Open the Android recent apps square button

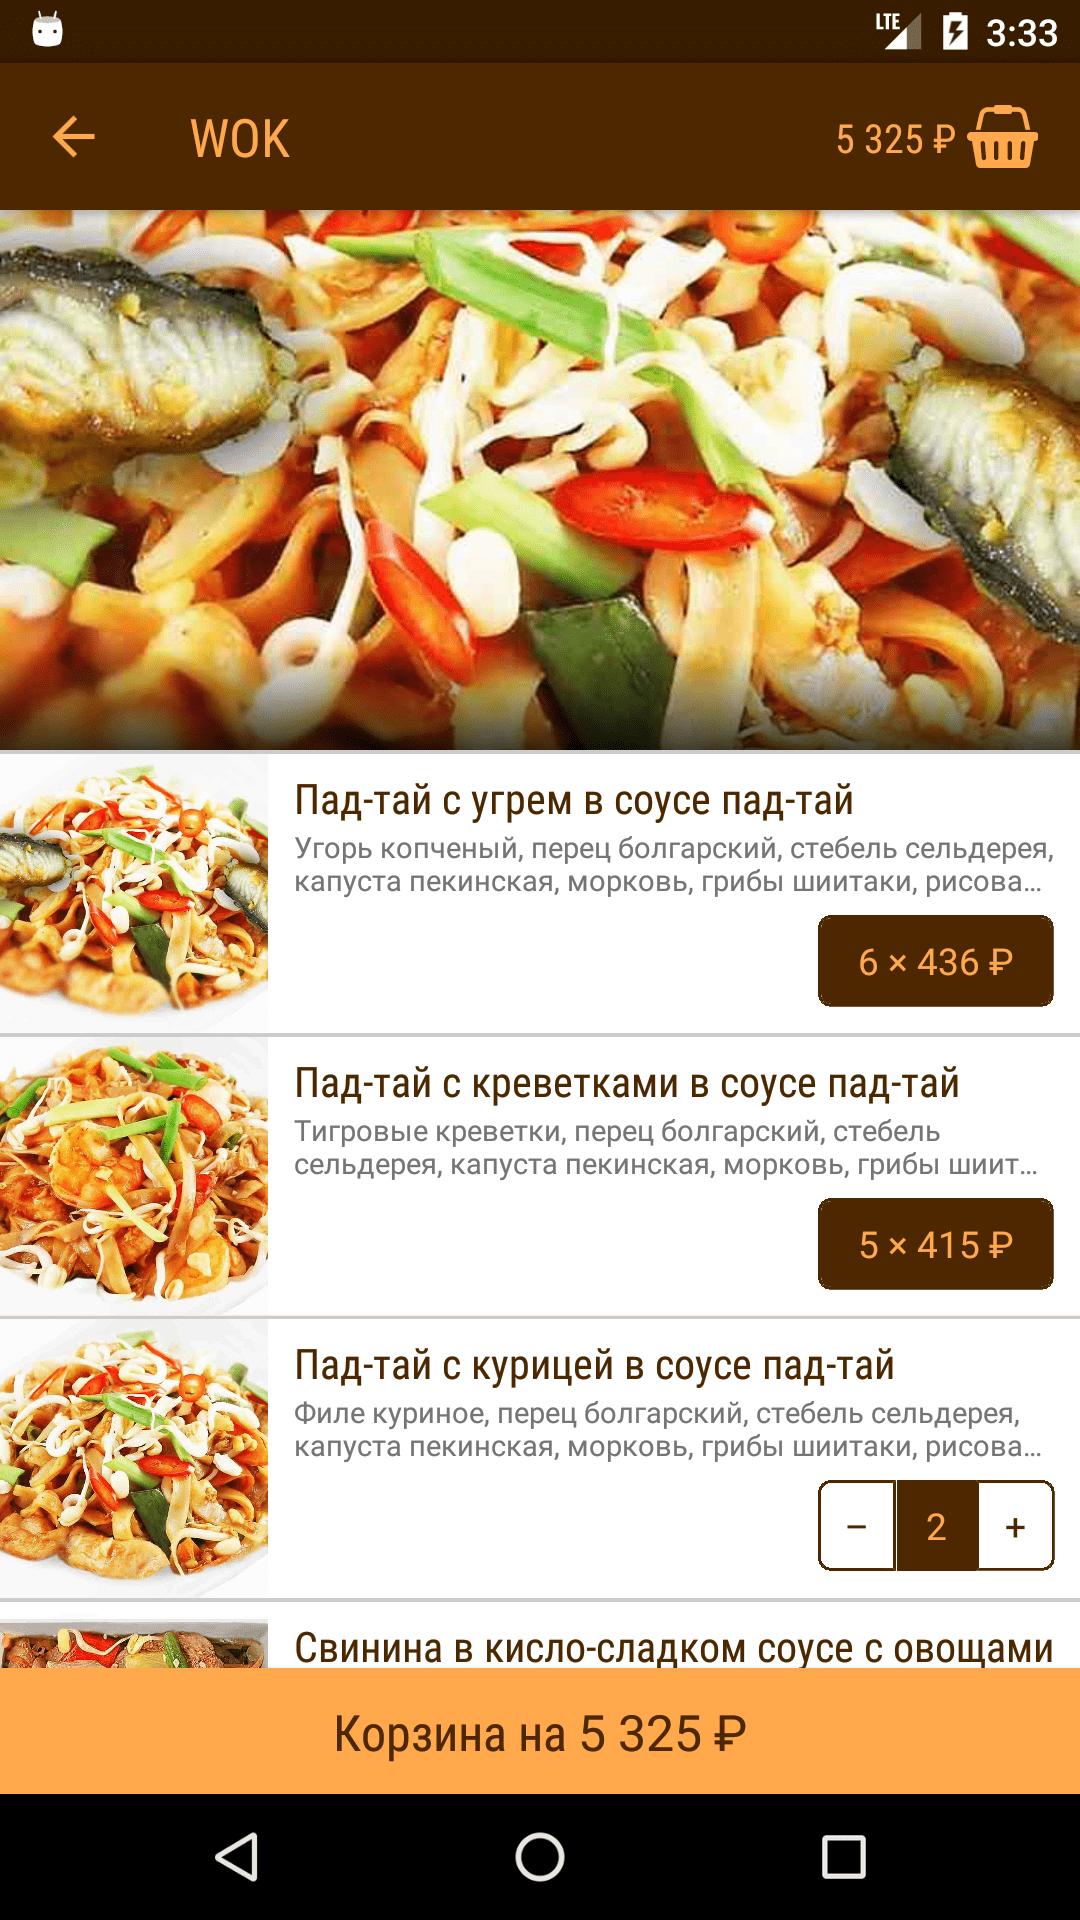(843, 1857)
